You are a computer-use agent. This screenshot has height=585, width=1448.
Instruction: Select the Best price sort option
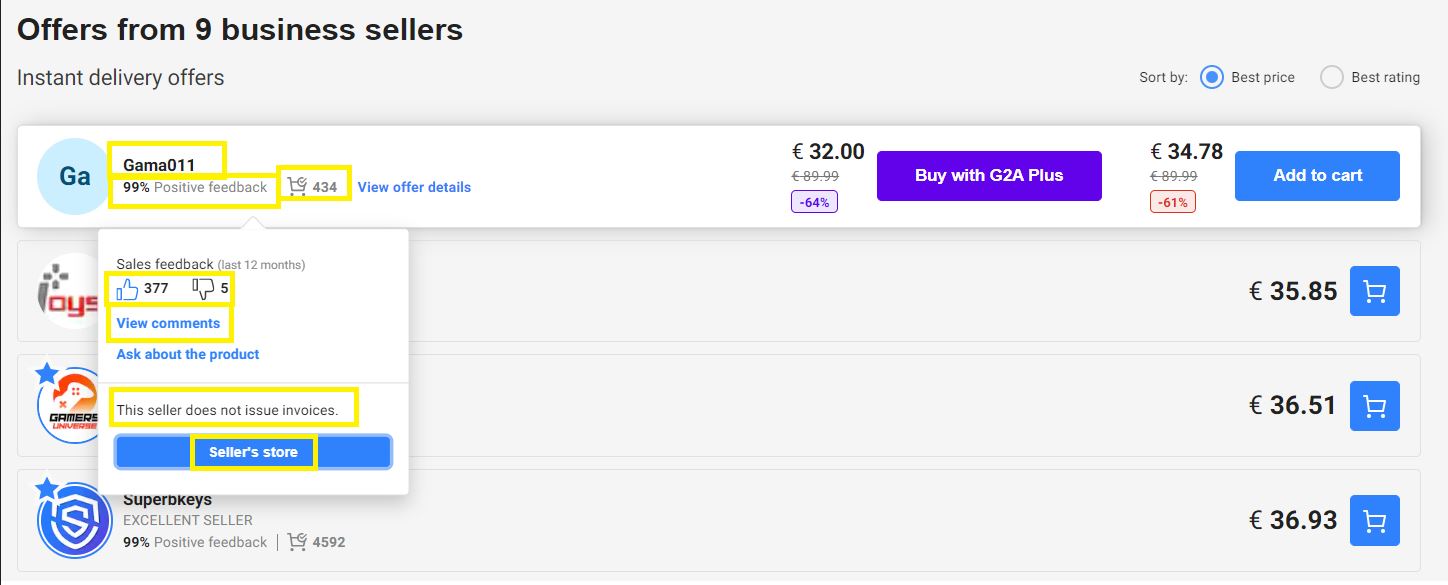click(x=1211, y=76)
